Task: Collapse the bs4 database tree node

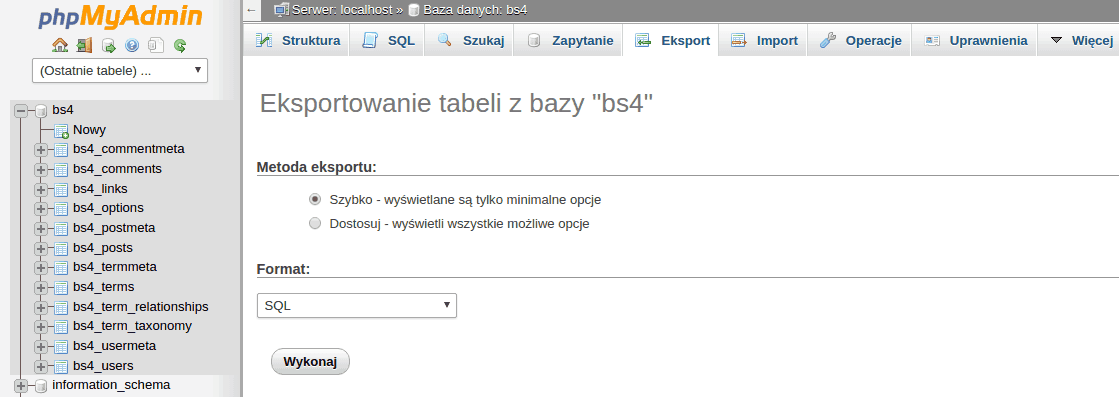Action: tap(21, 111)
